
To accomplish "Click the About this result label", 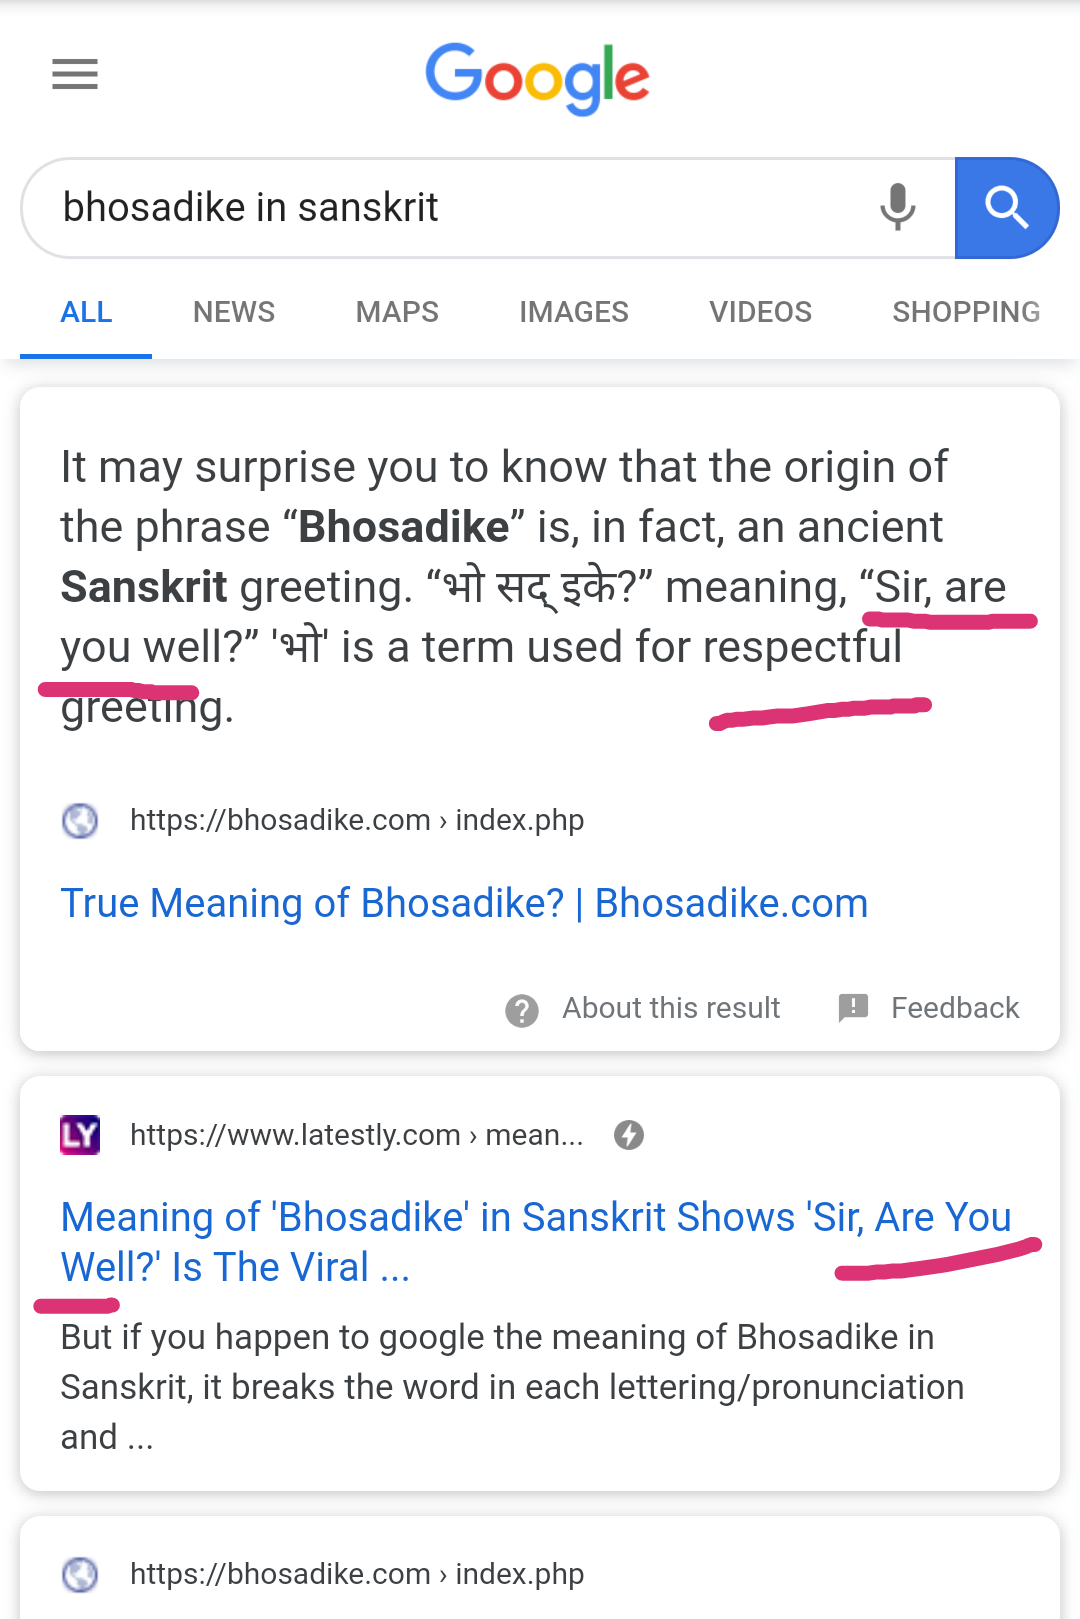I will point(671,1008).
